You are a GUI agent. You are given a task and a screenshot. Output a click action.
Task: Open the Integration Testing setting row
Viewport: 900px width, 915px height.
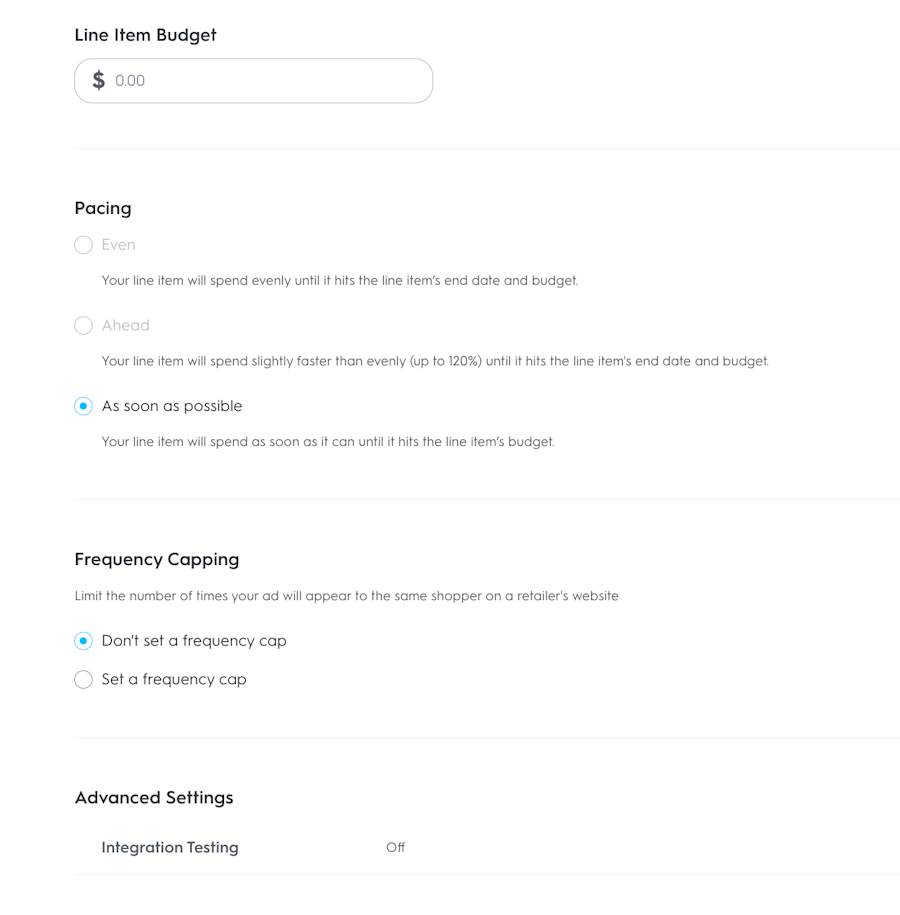(x=170, y=848)
